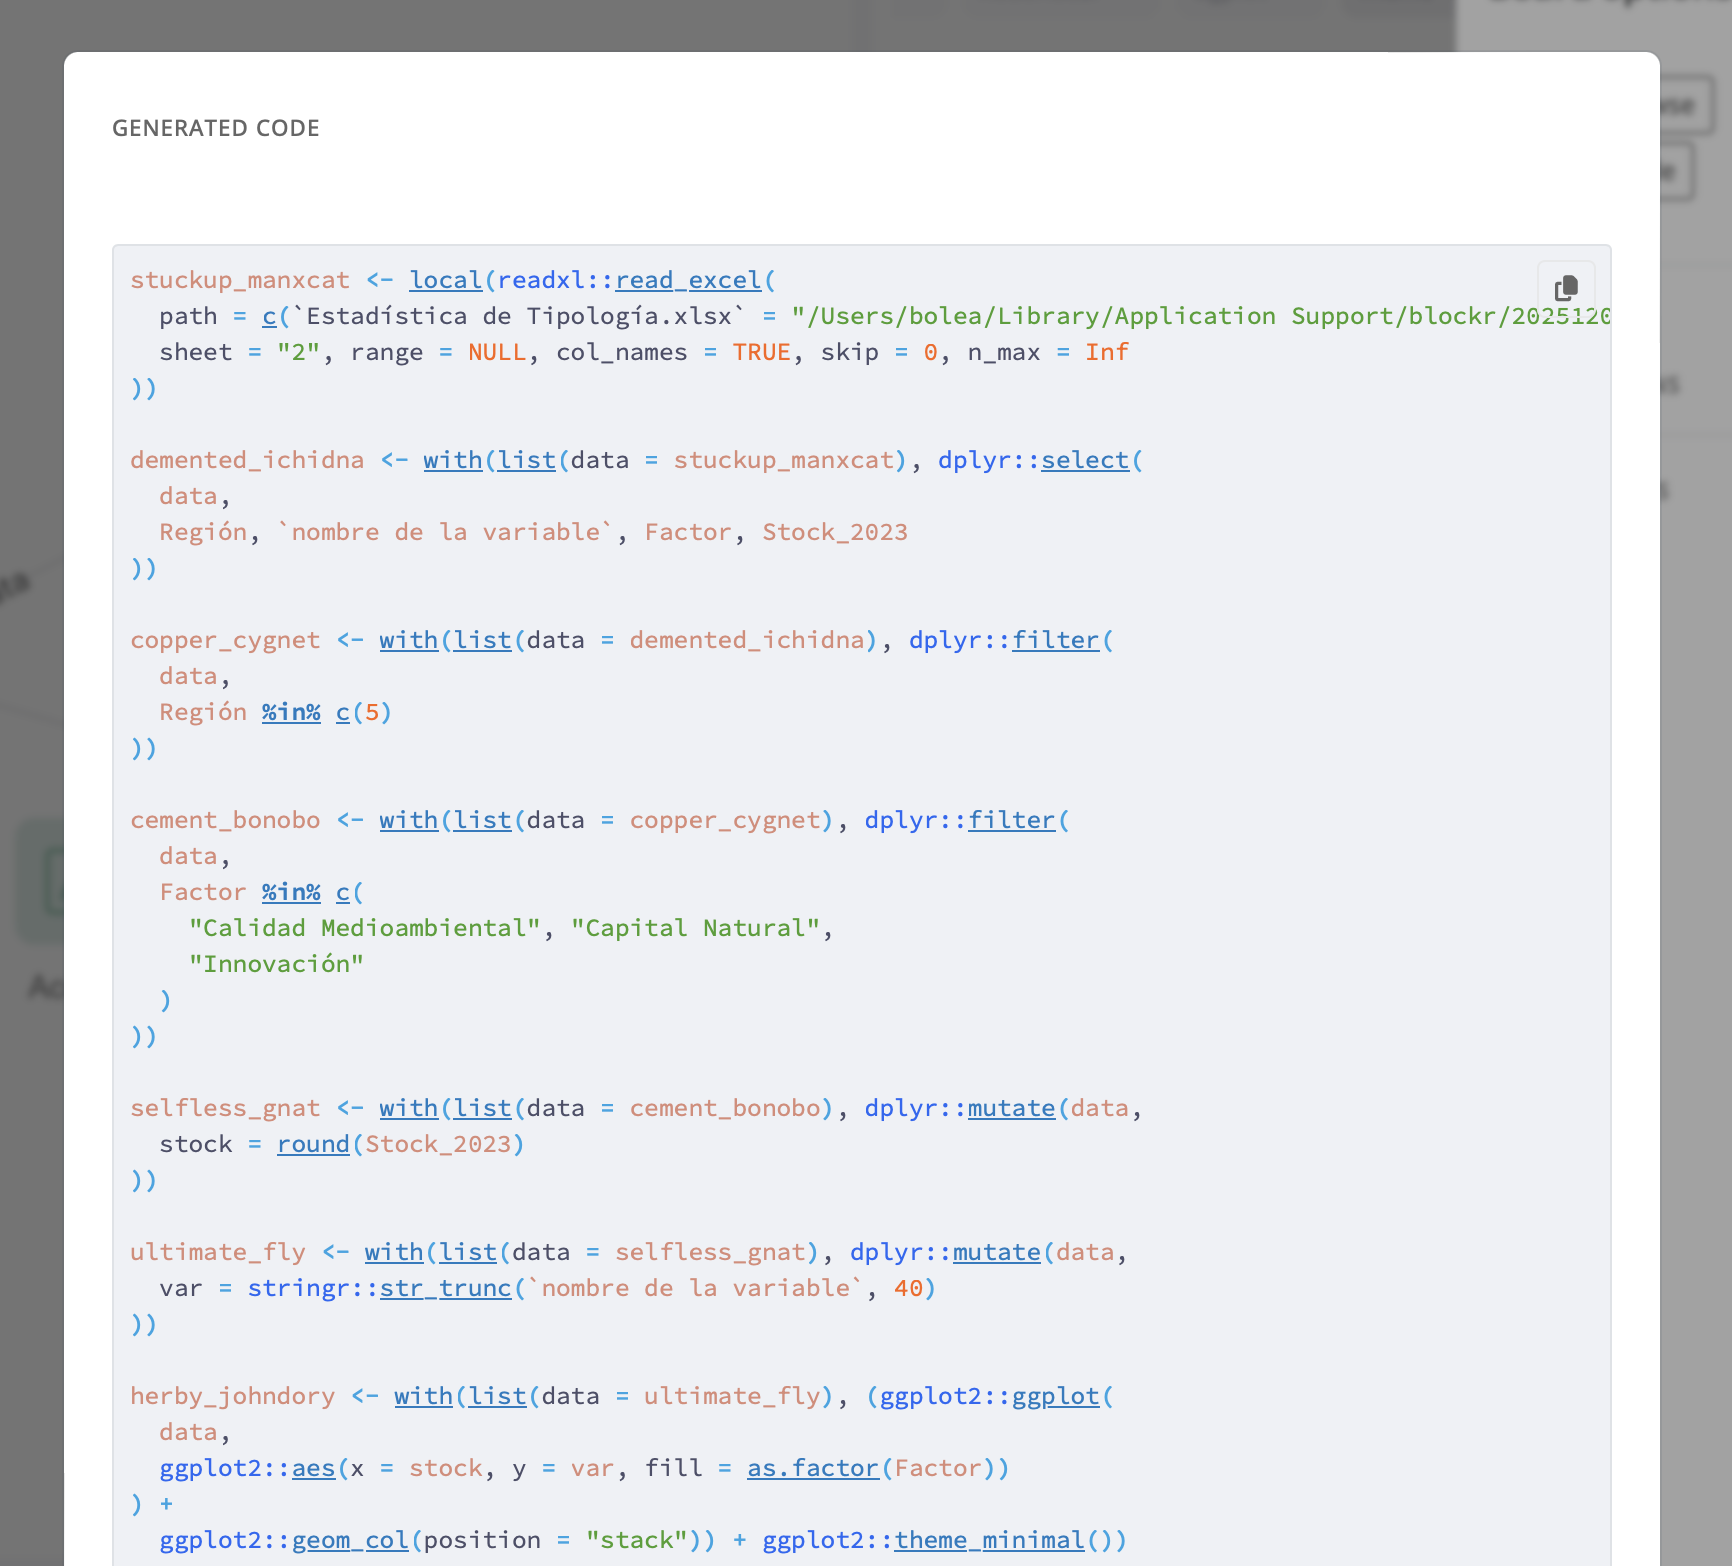1732x1566 pixels.
Task: Click the theme_minimal function link
Action: tap(989, 1540)
